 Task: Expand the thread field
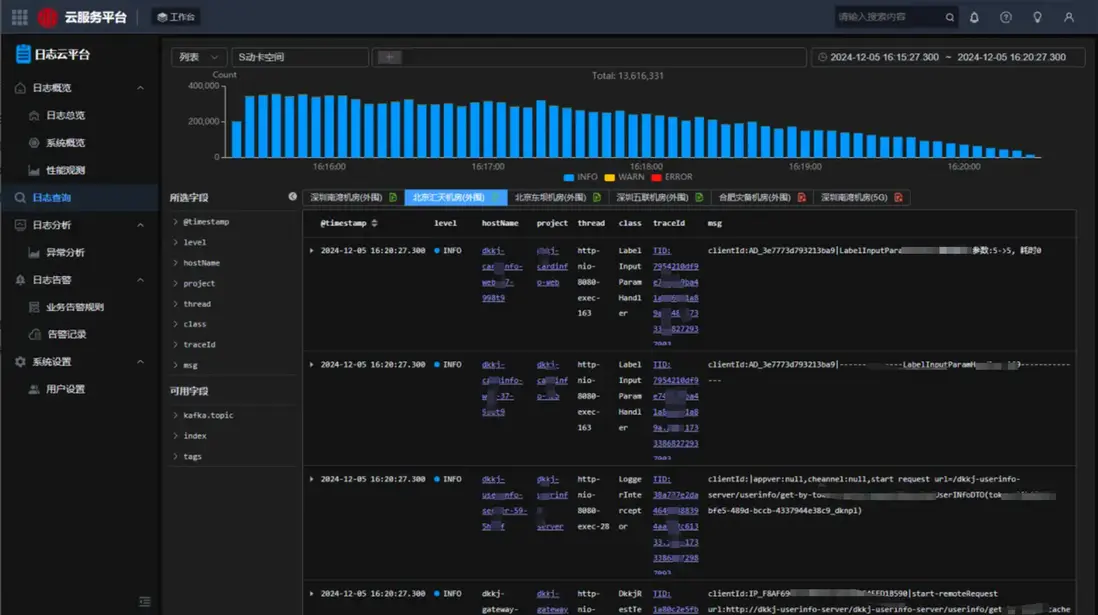coord(175,304)
